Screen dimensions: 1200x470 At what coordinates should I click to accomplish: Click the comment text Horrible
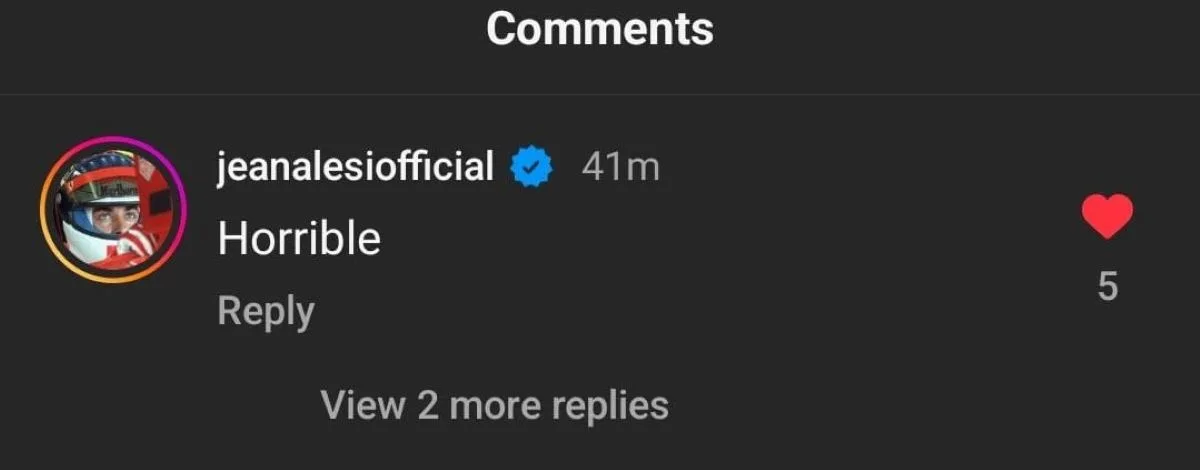point(299,238)
